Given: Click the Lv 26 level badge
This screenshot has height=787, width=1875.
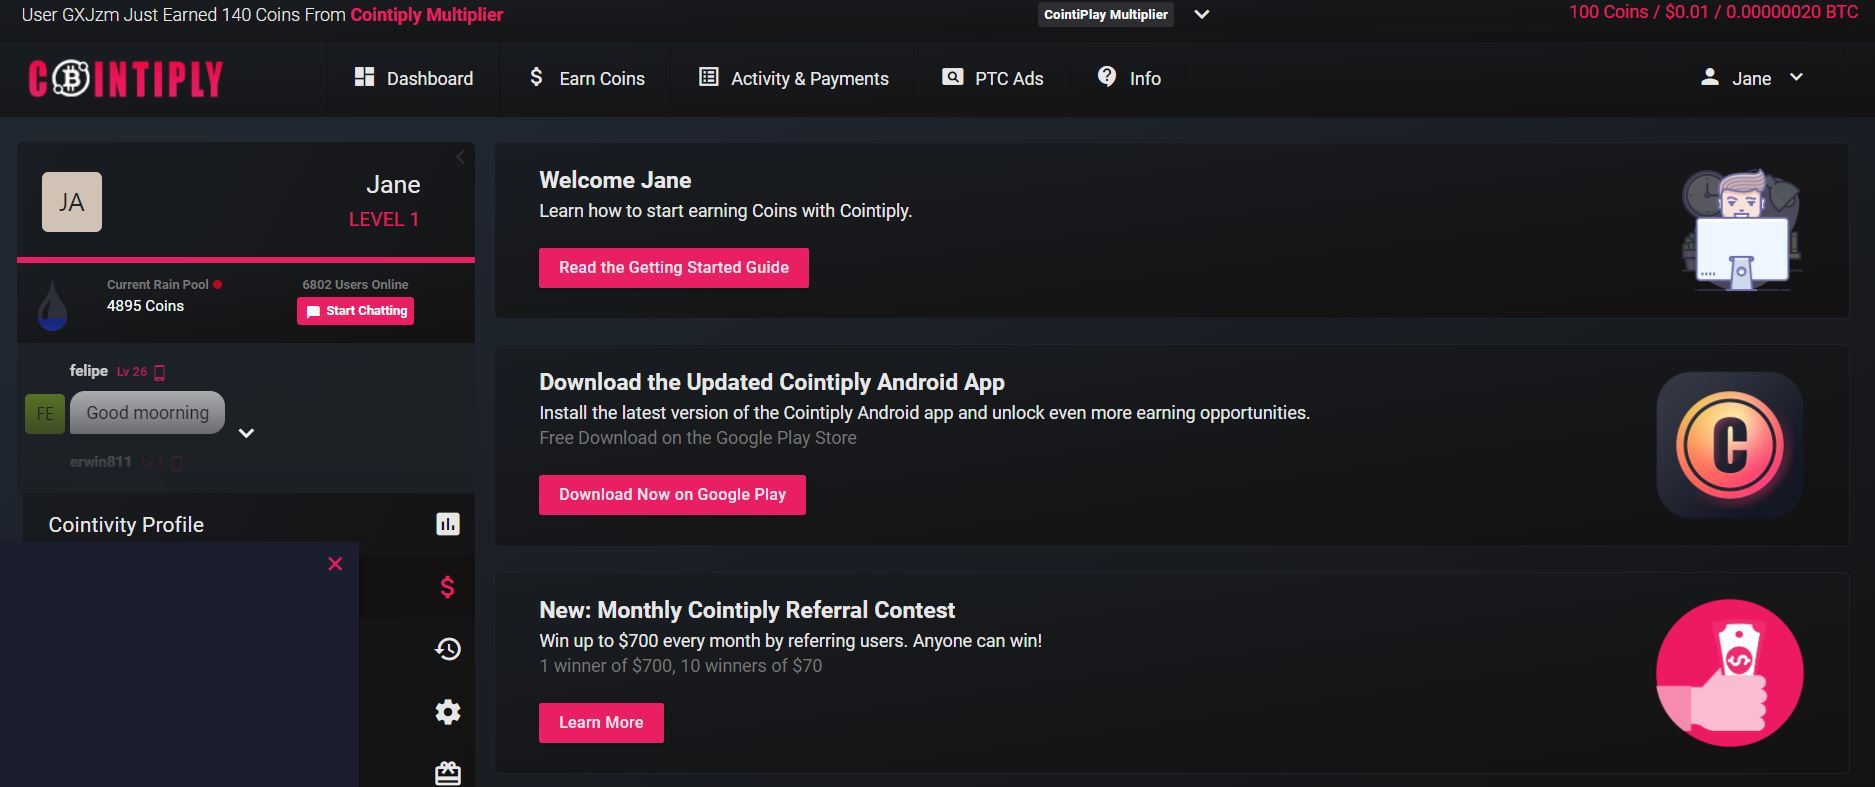Looking at the screenshot, I should pyautogui.click(x=132, y=372).
